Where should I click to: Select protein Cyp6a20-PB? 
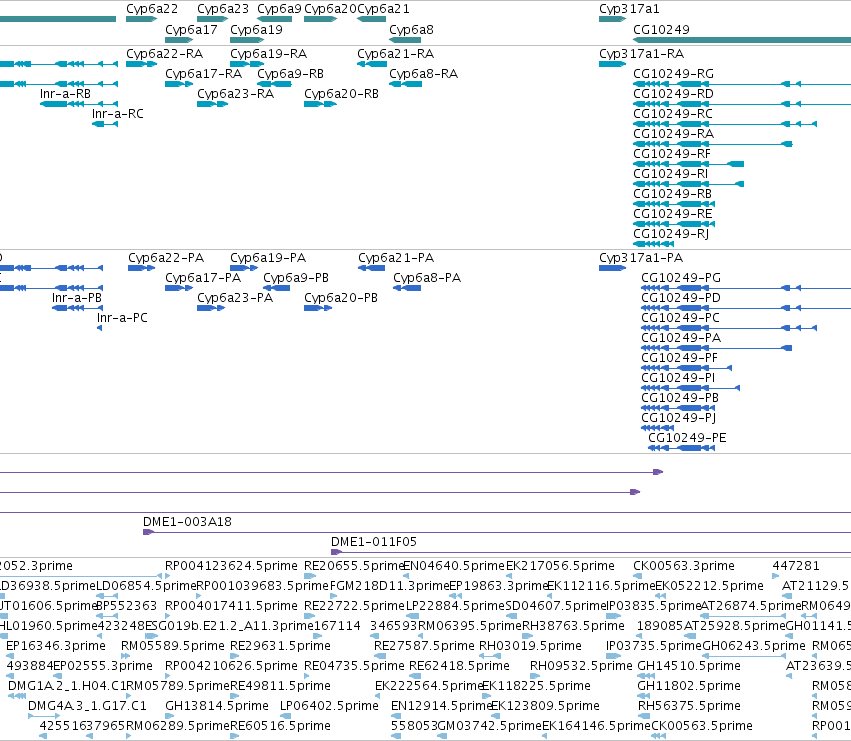tap(317, 308)
